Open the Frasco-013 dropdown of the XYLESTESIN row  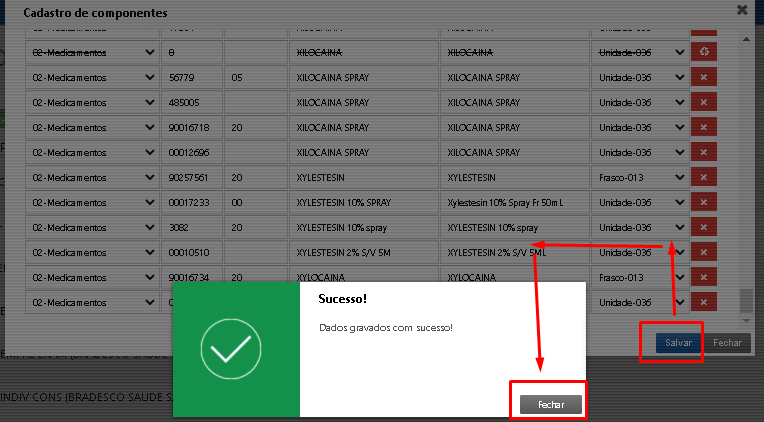[640, 177]
